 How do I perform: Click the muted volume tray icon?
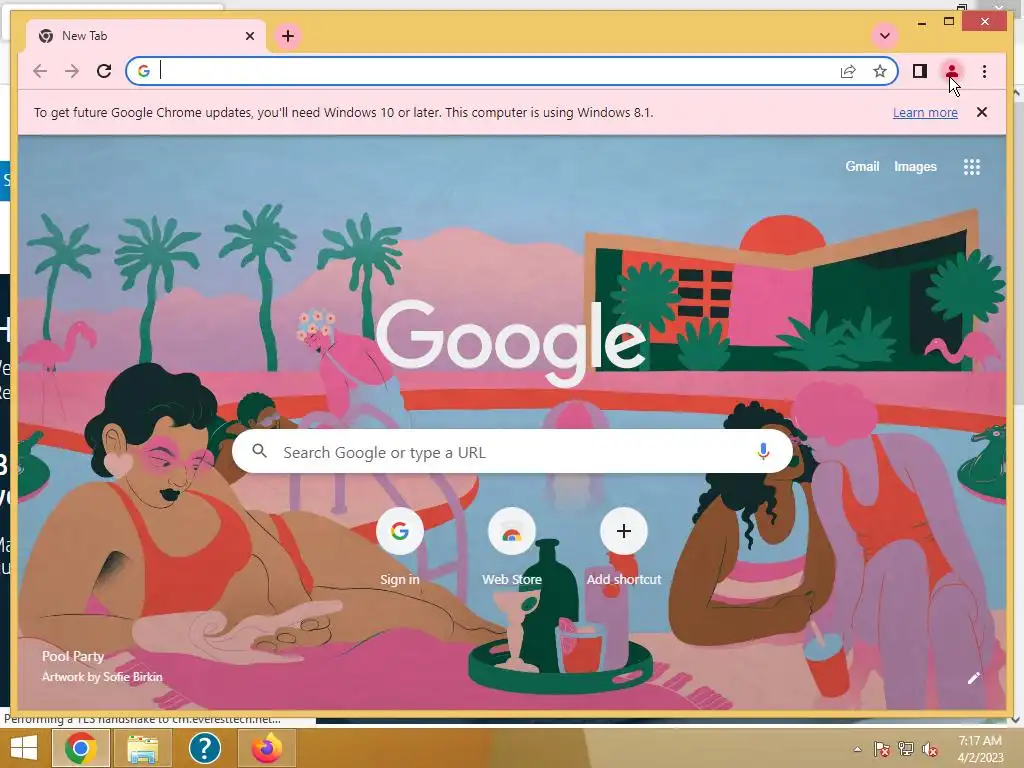point(930,749)
